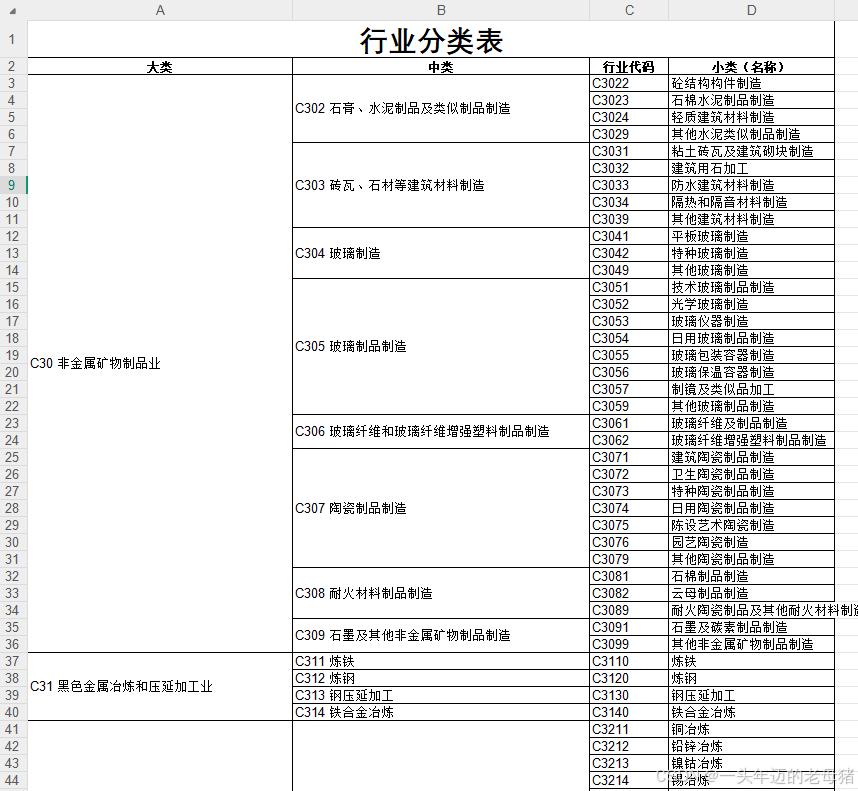This screenshot has height=791, width=858.
Task: Select column D header
Action: pos(751,10)
